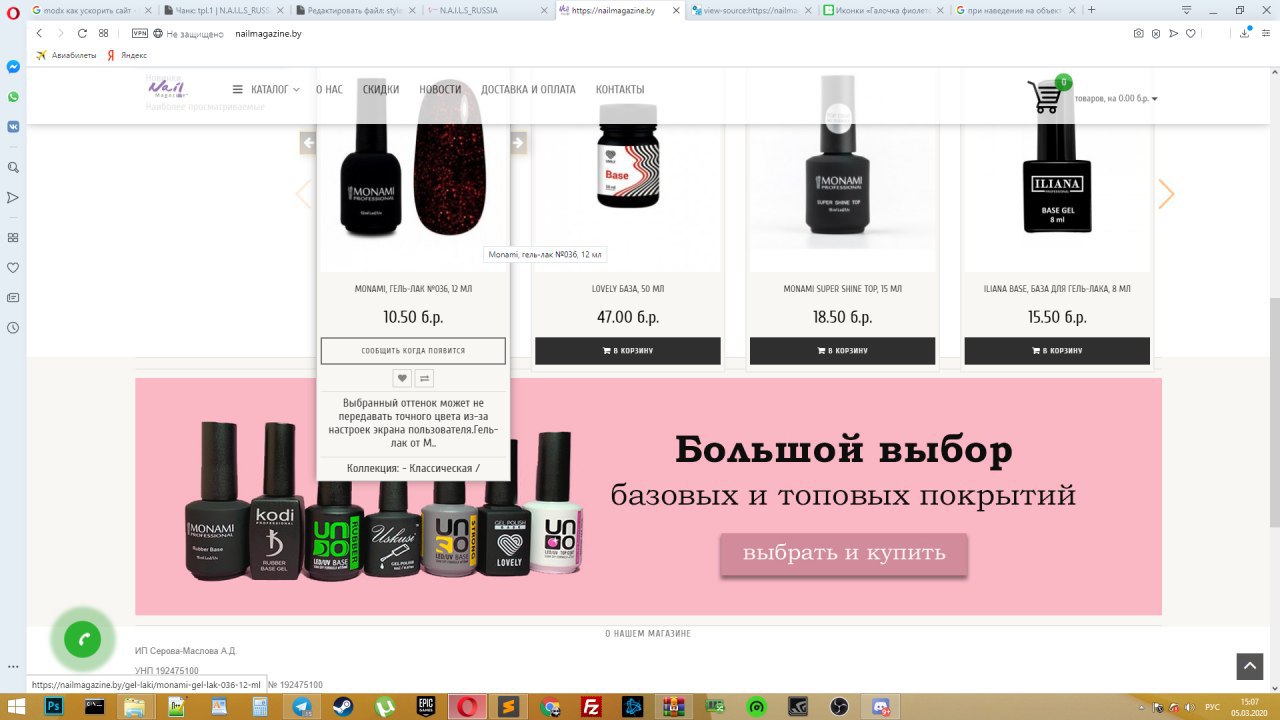The height and width of the screenshot is (720, 1280).
Task: Switch to 'Редактировать файл: style' tab
Action: pos(354,10)
